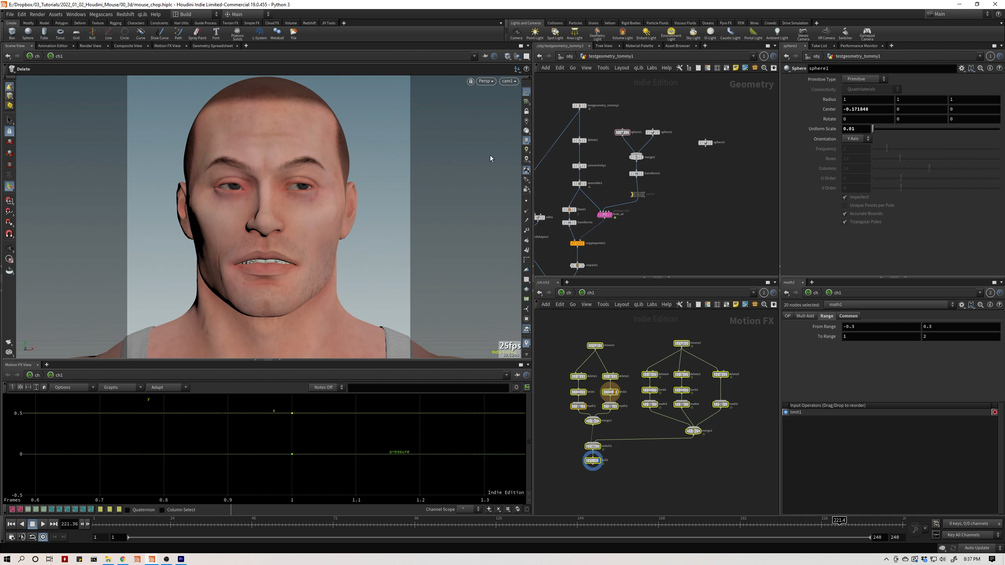Switch to the Geometry Spreadsheet tab
This screenshot has width=1005, height=565.
pyautogui.click(x=213, y=45)
